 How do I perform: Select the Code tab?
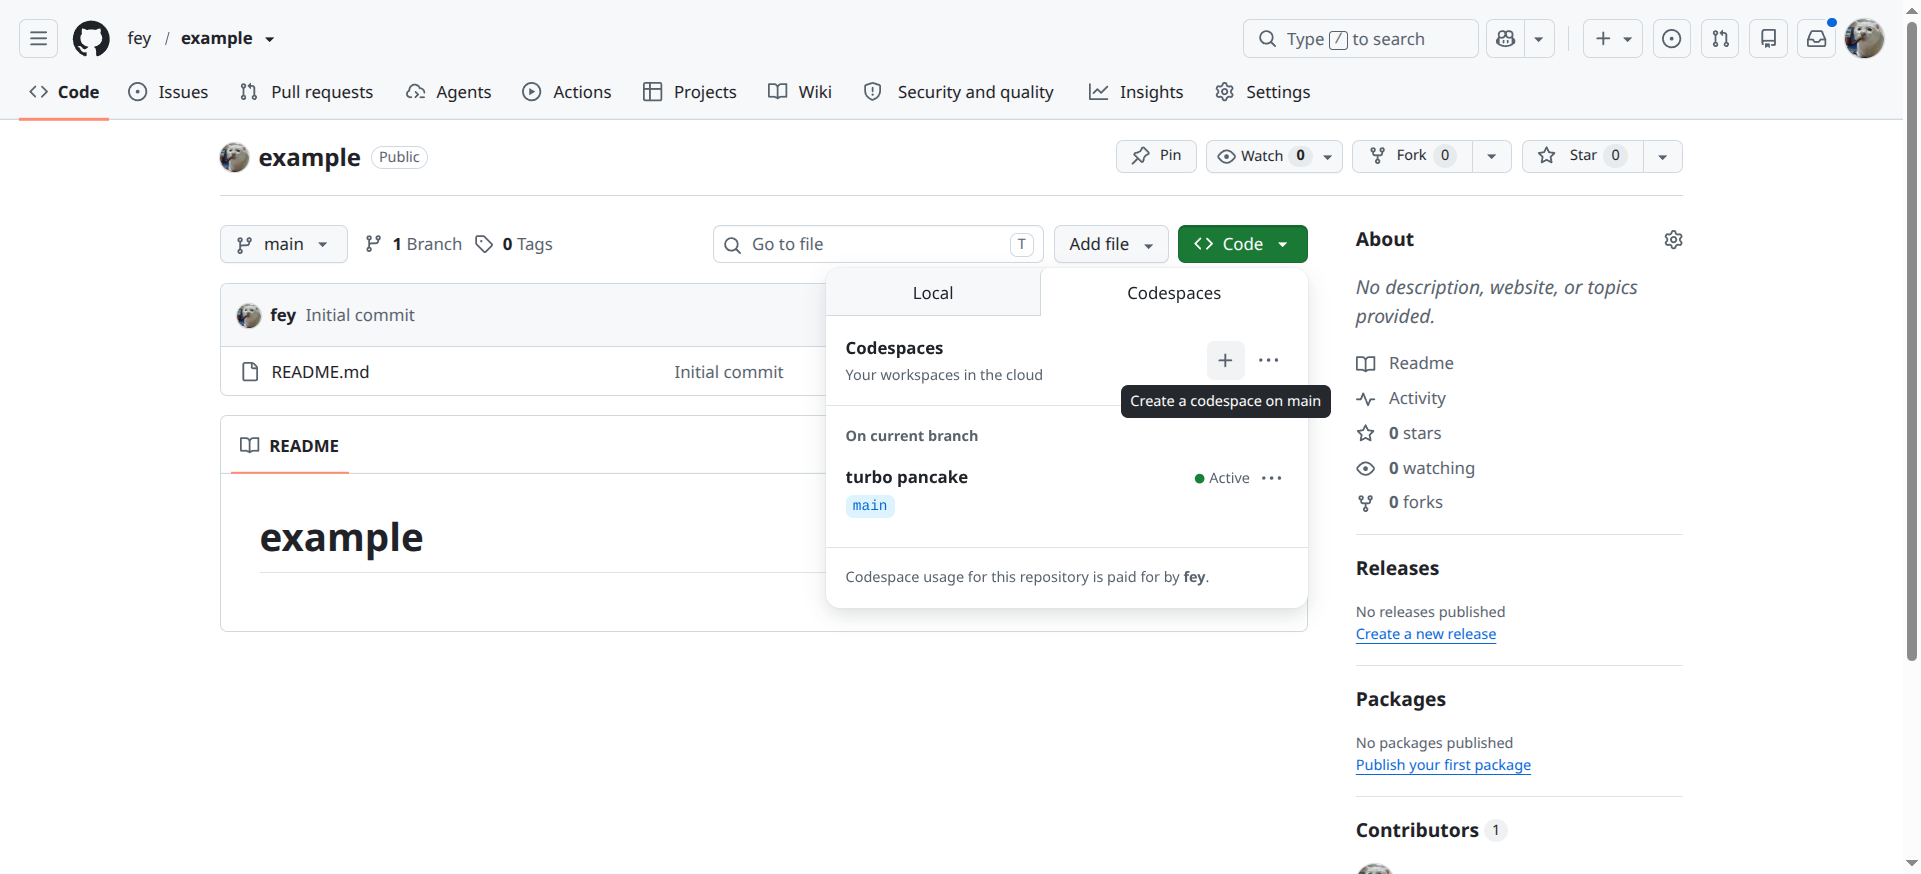coord(64,92)
